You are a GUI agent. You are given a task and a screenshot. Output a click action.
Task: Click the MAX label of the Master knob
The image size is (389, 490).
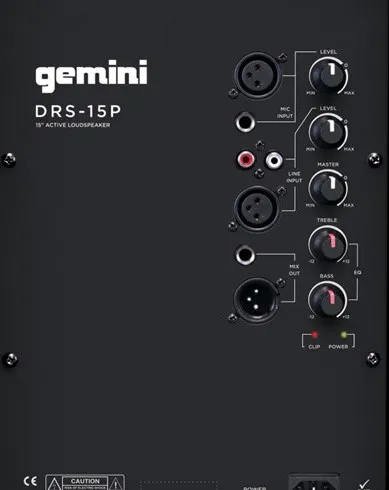click(x=349, y=205)
